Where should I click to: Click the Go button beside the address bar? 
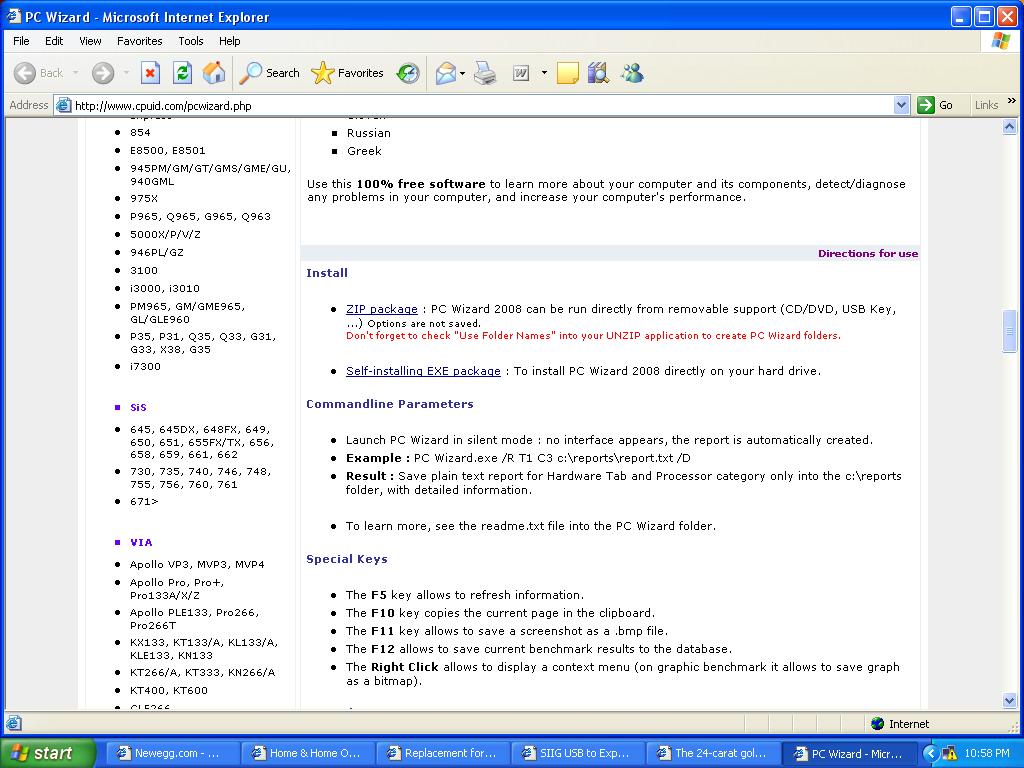pos(935,105)
